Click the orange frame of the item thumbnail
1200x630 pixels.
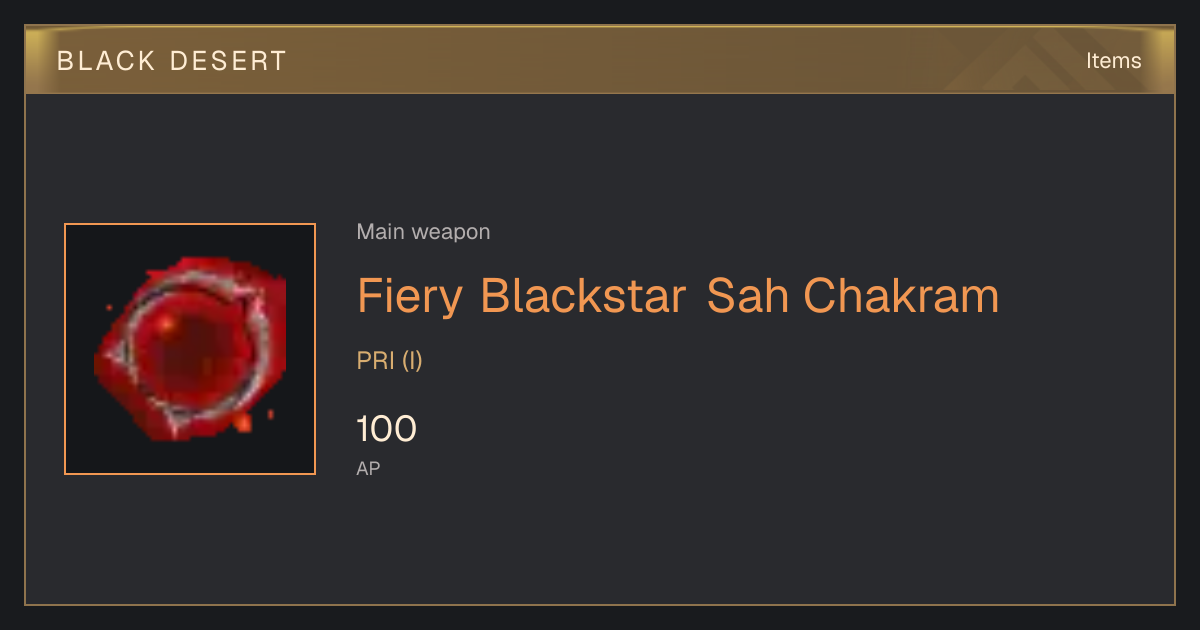tap(190, 224)
